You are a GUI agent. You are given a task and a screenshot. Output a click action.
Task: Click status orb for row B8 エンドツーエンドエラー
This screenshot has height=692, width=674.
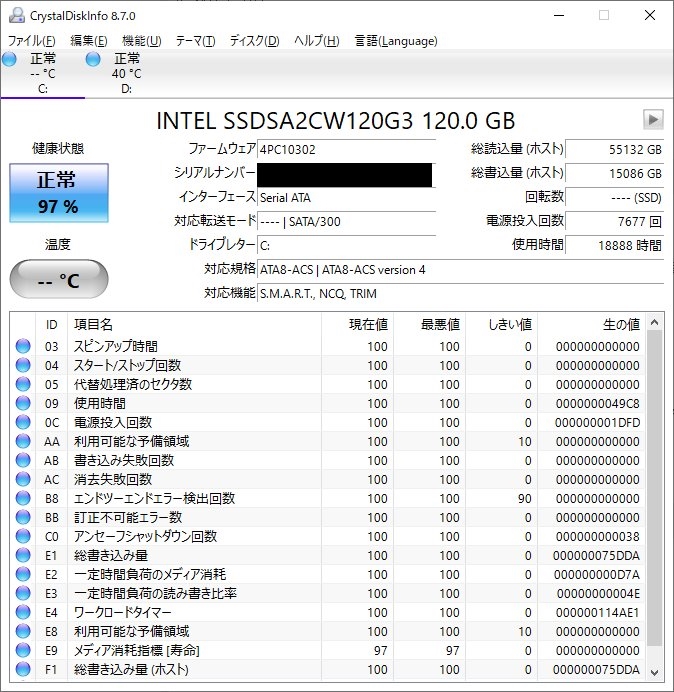(x=23, y=498)
